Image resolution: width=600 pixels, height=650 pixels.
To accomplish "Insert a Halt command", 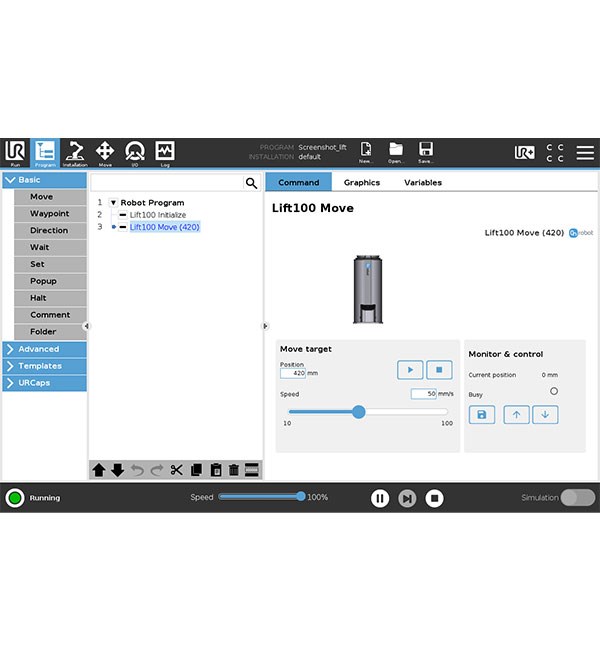I will pos(50,298).
